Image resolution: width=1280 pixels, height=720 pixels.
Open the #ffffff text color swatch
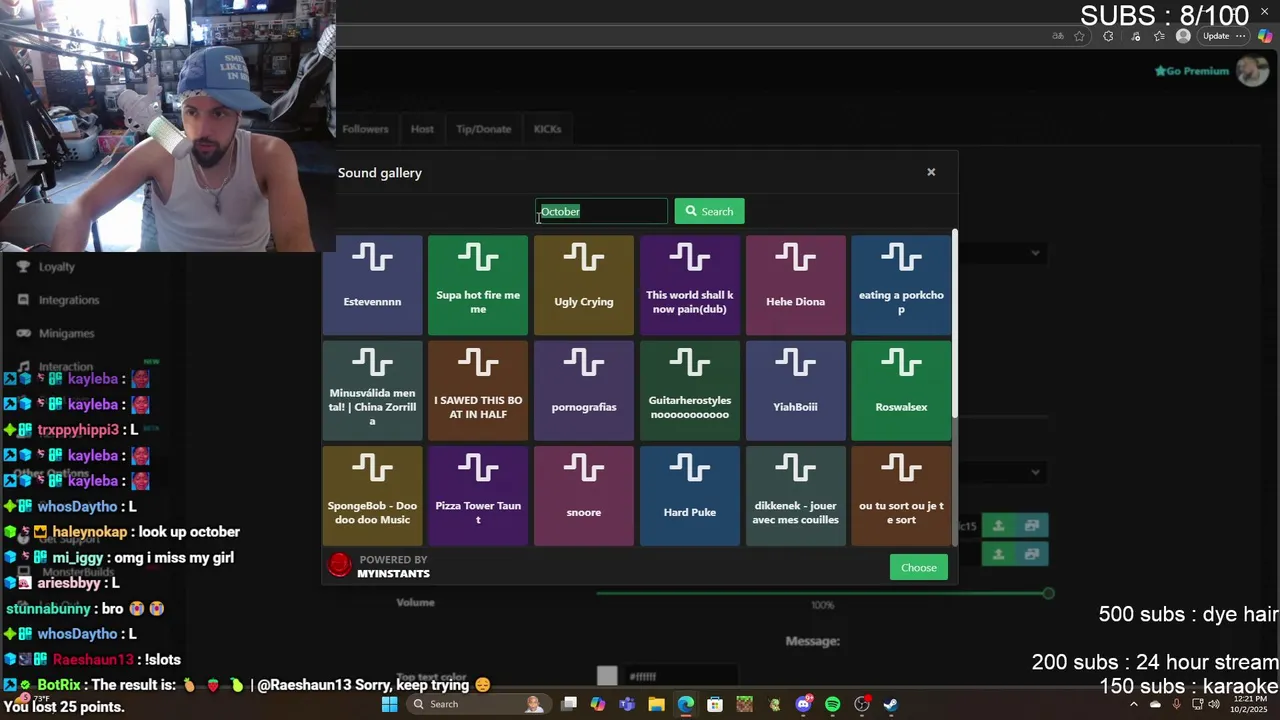point(607,676)
